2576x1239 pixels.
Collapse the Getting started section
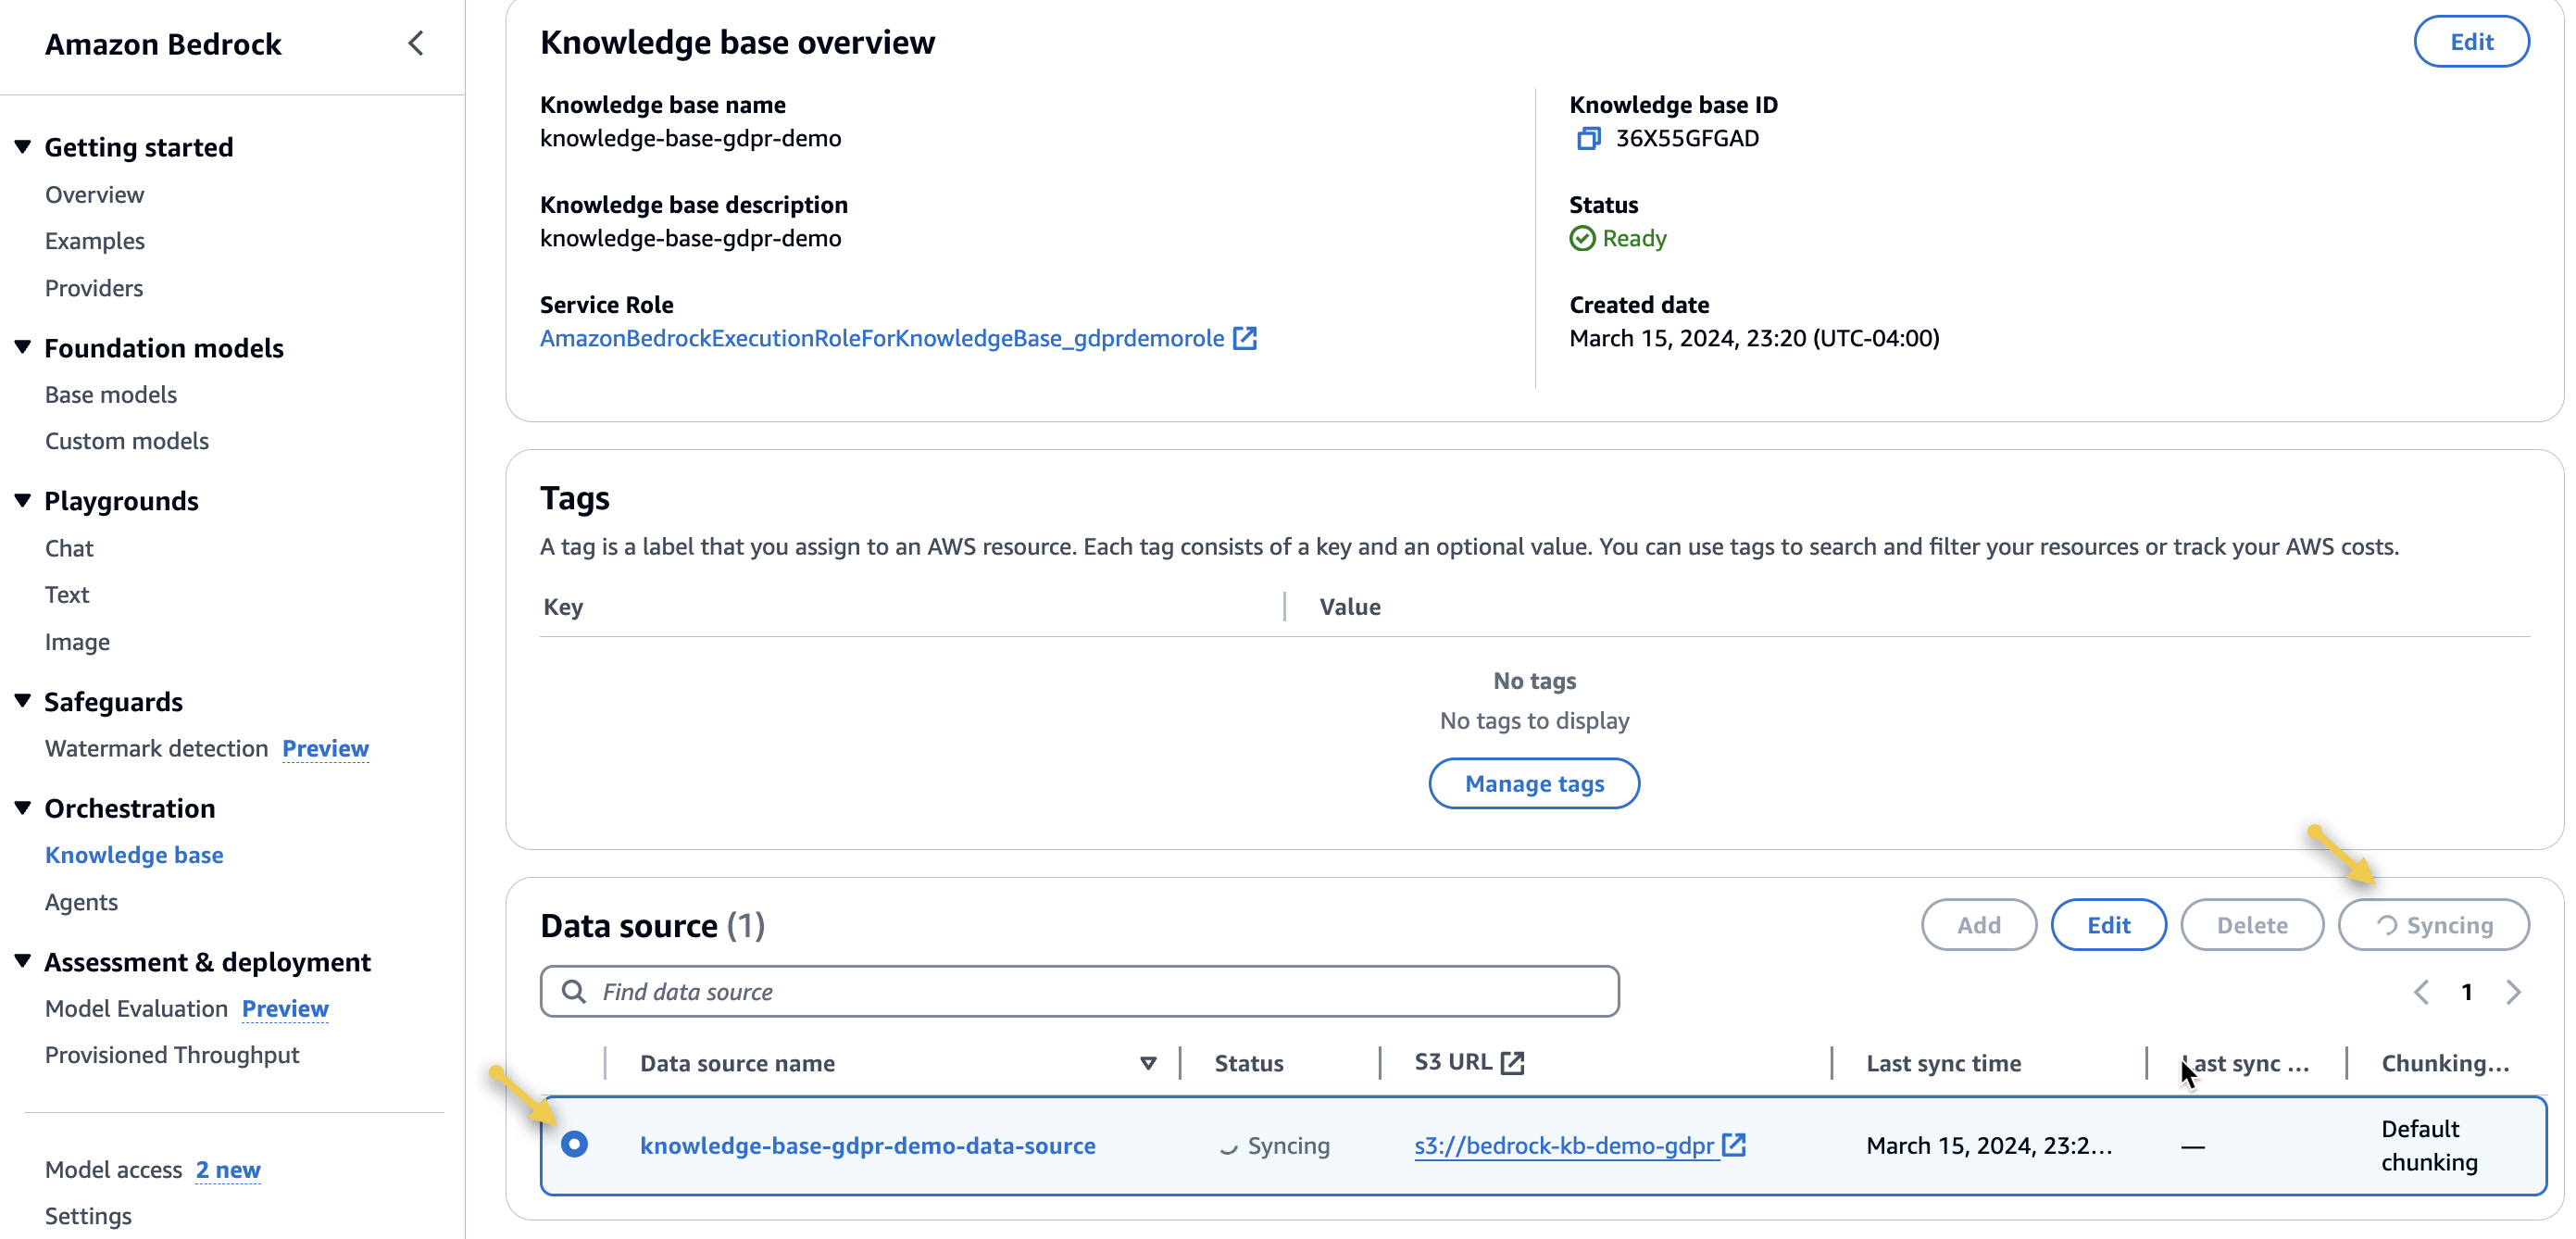coord(23,147)
